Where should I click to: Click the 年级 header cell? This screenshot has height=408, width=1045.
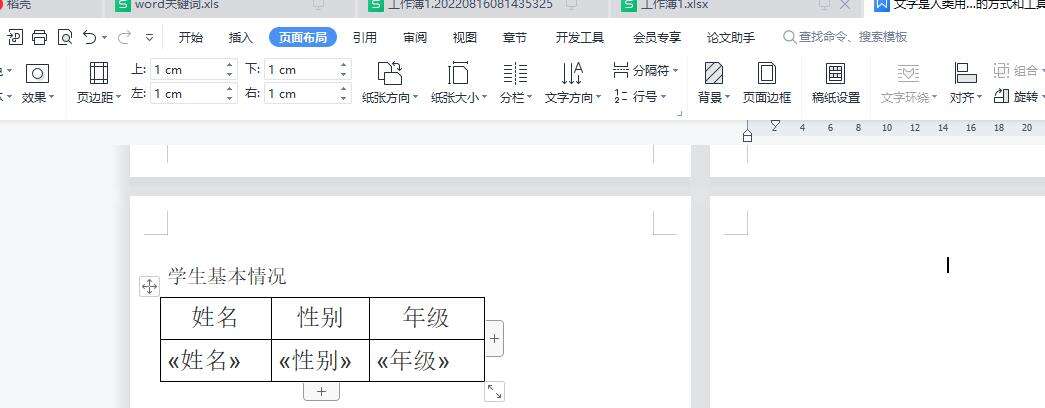[427, 318]
